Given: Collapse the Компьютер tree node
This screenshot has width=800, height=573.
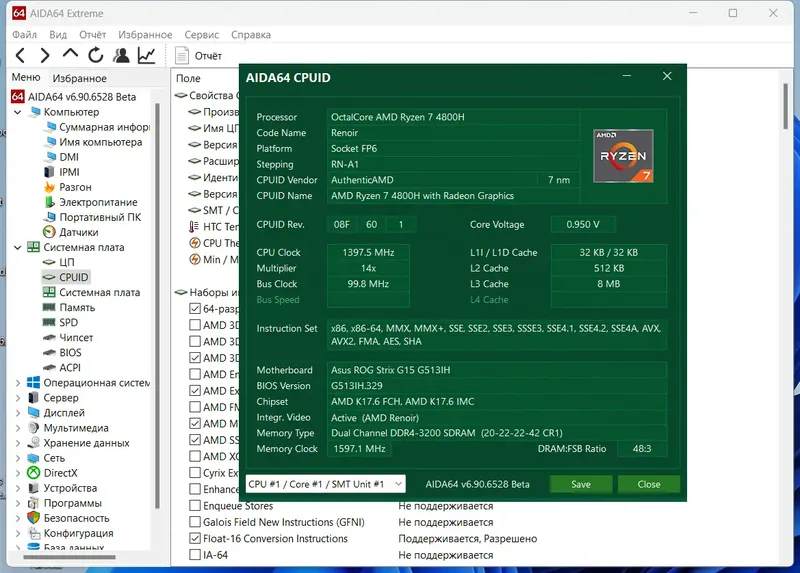Looking at the screenshot, I should tap(19, 112).
